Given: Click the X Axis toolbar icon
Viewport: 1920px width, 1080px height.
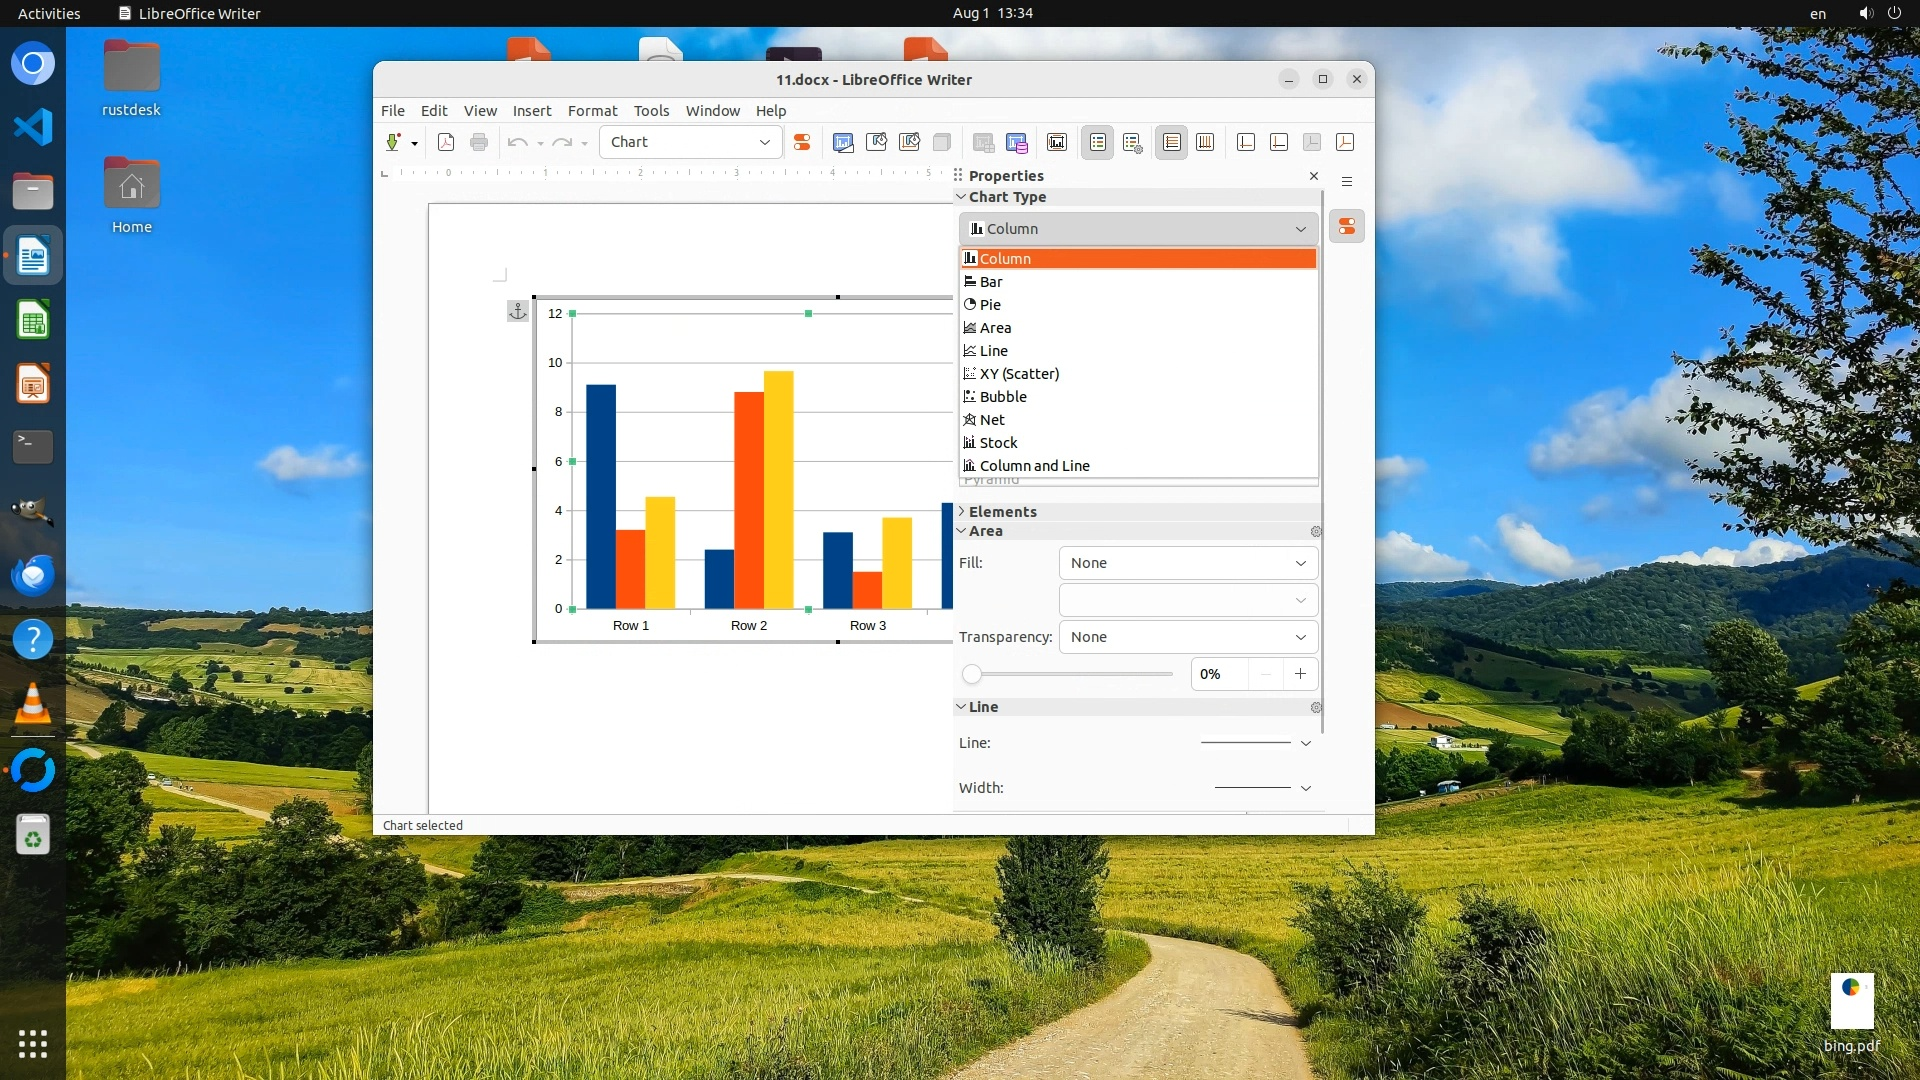Looking at the screenshot, I should 1246,142.
